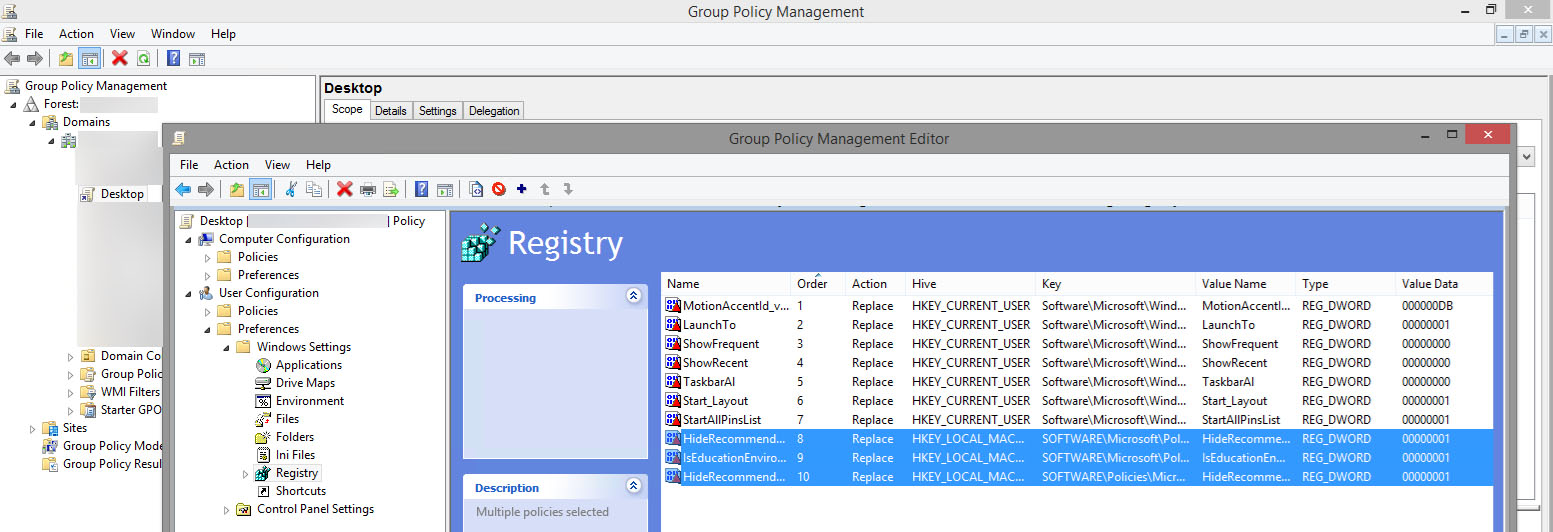
Task: Expand Preferences under Computer Configuration
Action: [x=208, y=276]
